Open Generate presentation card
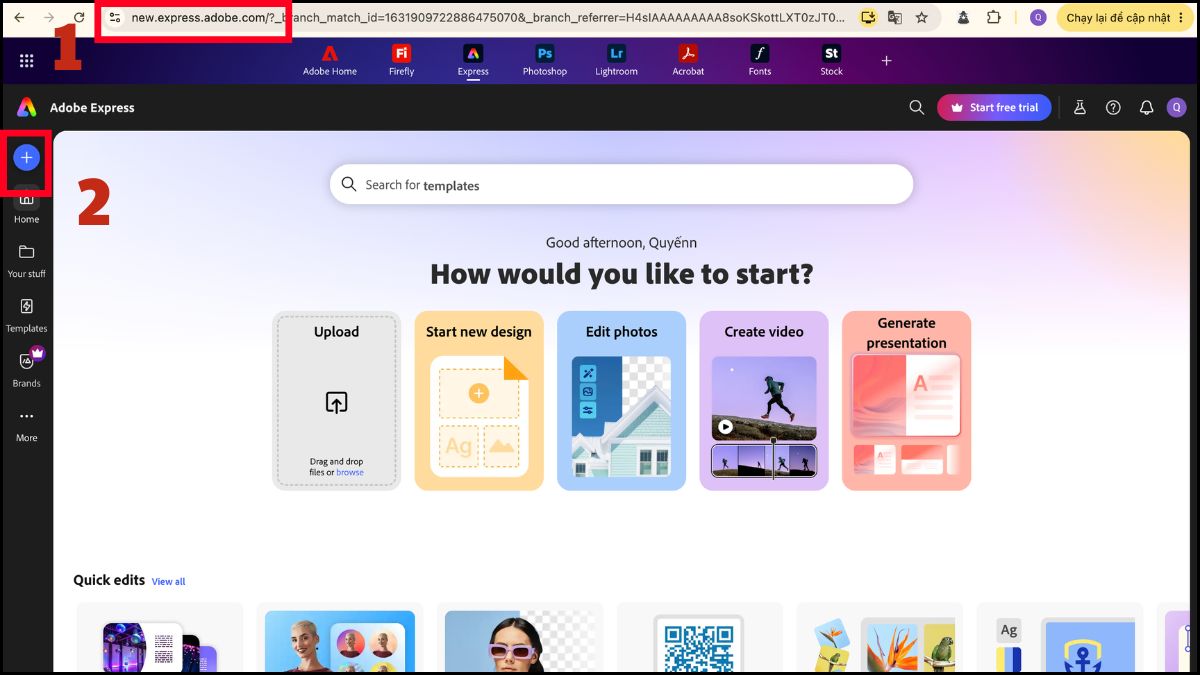This screenshot has width=1200, height=675. [906, 401]
